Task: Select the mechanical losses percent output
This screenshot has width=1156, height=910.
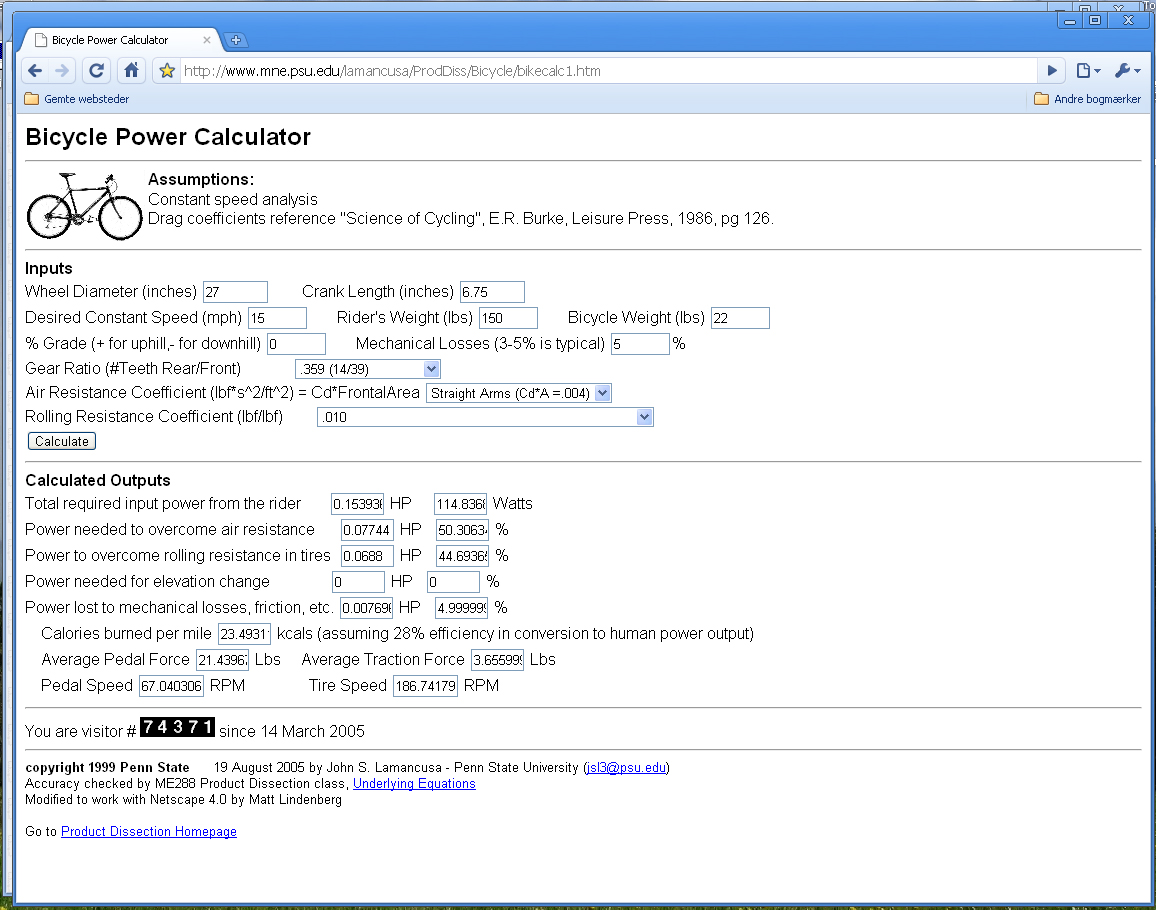Action: point(462,608)
